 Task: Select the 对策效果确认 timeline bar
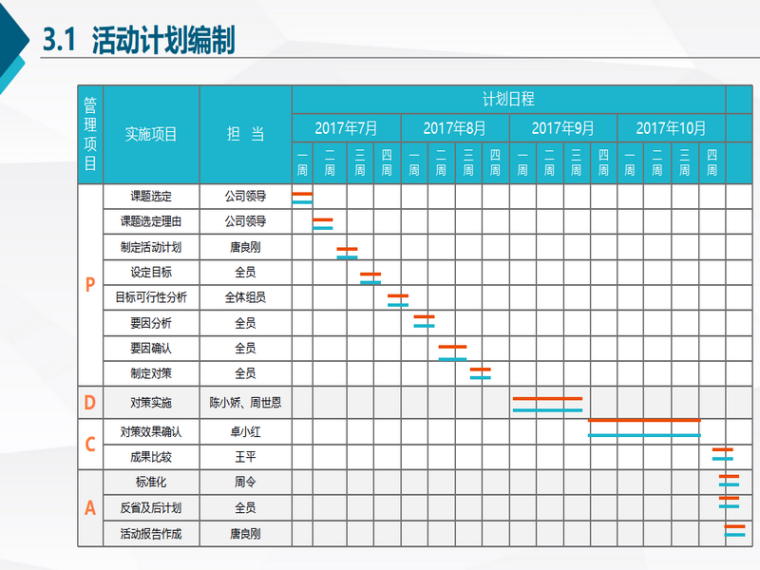(644, 428)
